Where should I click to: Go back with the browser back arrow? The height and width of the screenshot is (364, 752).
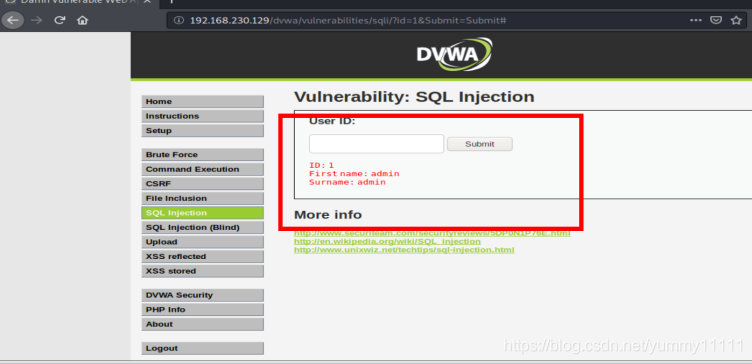(13, 20)
